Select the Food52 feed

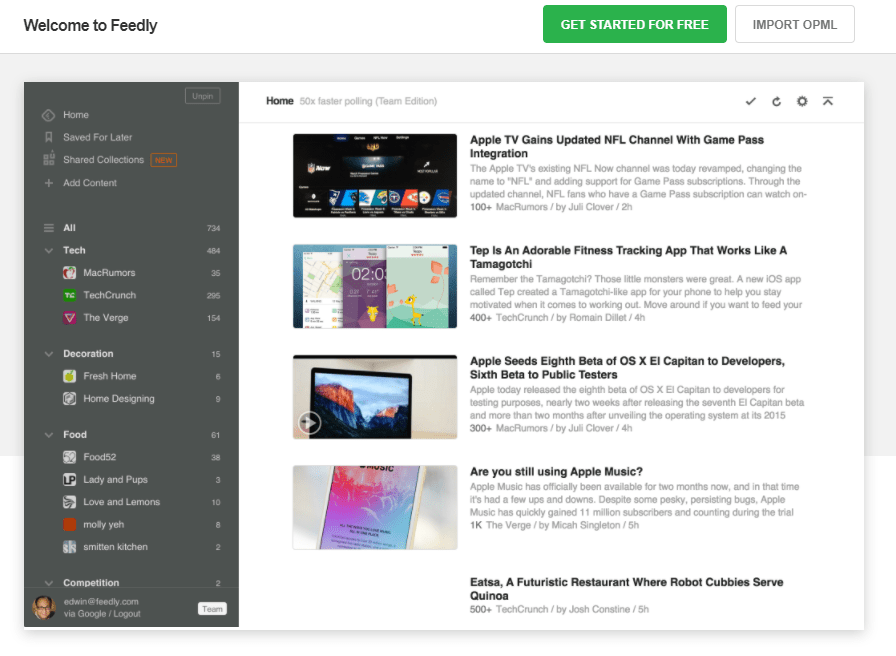point(99,457)
